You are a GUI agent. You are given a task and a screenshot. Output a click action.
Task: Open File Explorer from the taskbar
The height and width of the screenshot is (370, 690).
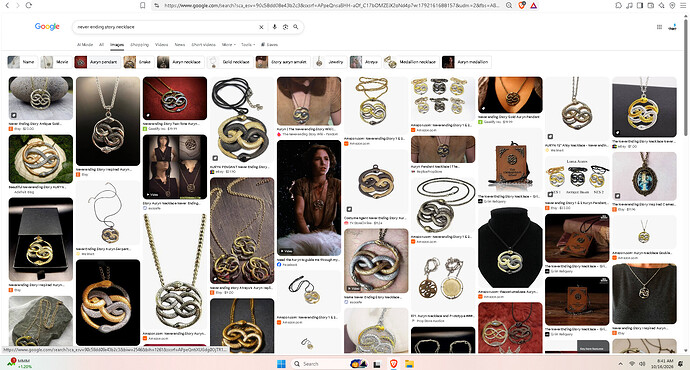[409, 364]
